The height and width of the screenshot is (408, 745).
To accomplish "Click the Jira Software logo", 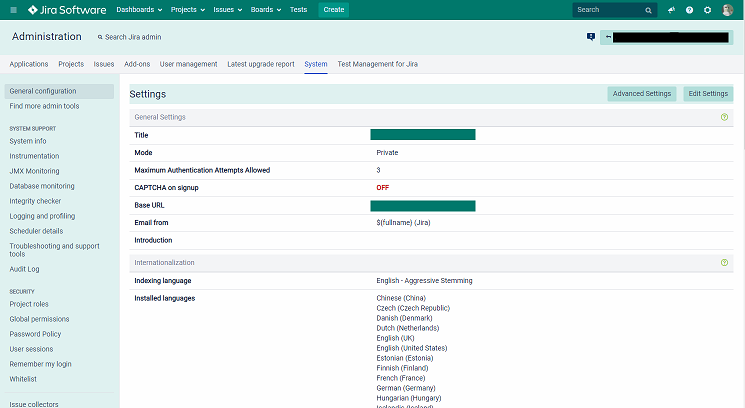I will click(x=67, y=9).
